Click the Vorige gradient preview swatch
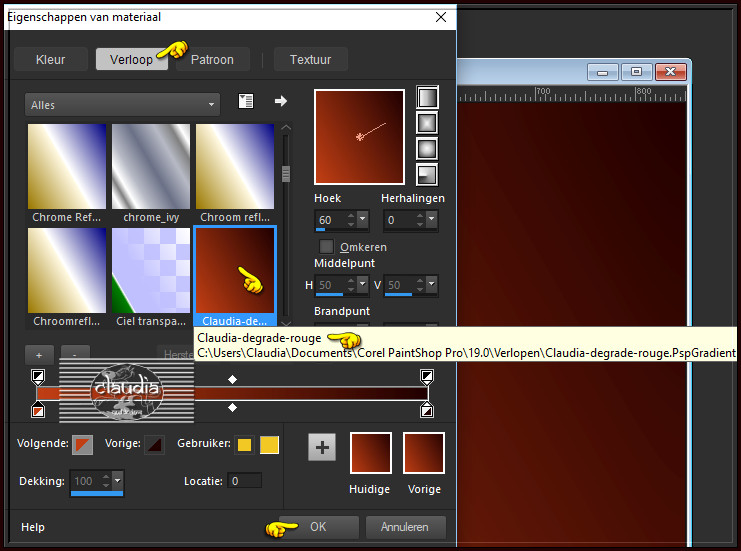This screenshot has height=551, width=741. [424, 453]
